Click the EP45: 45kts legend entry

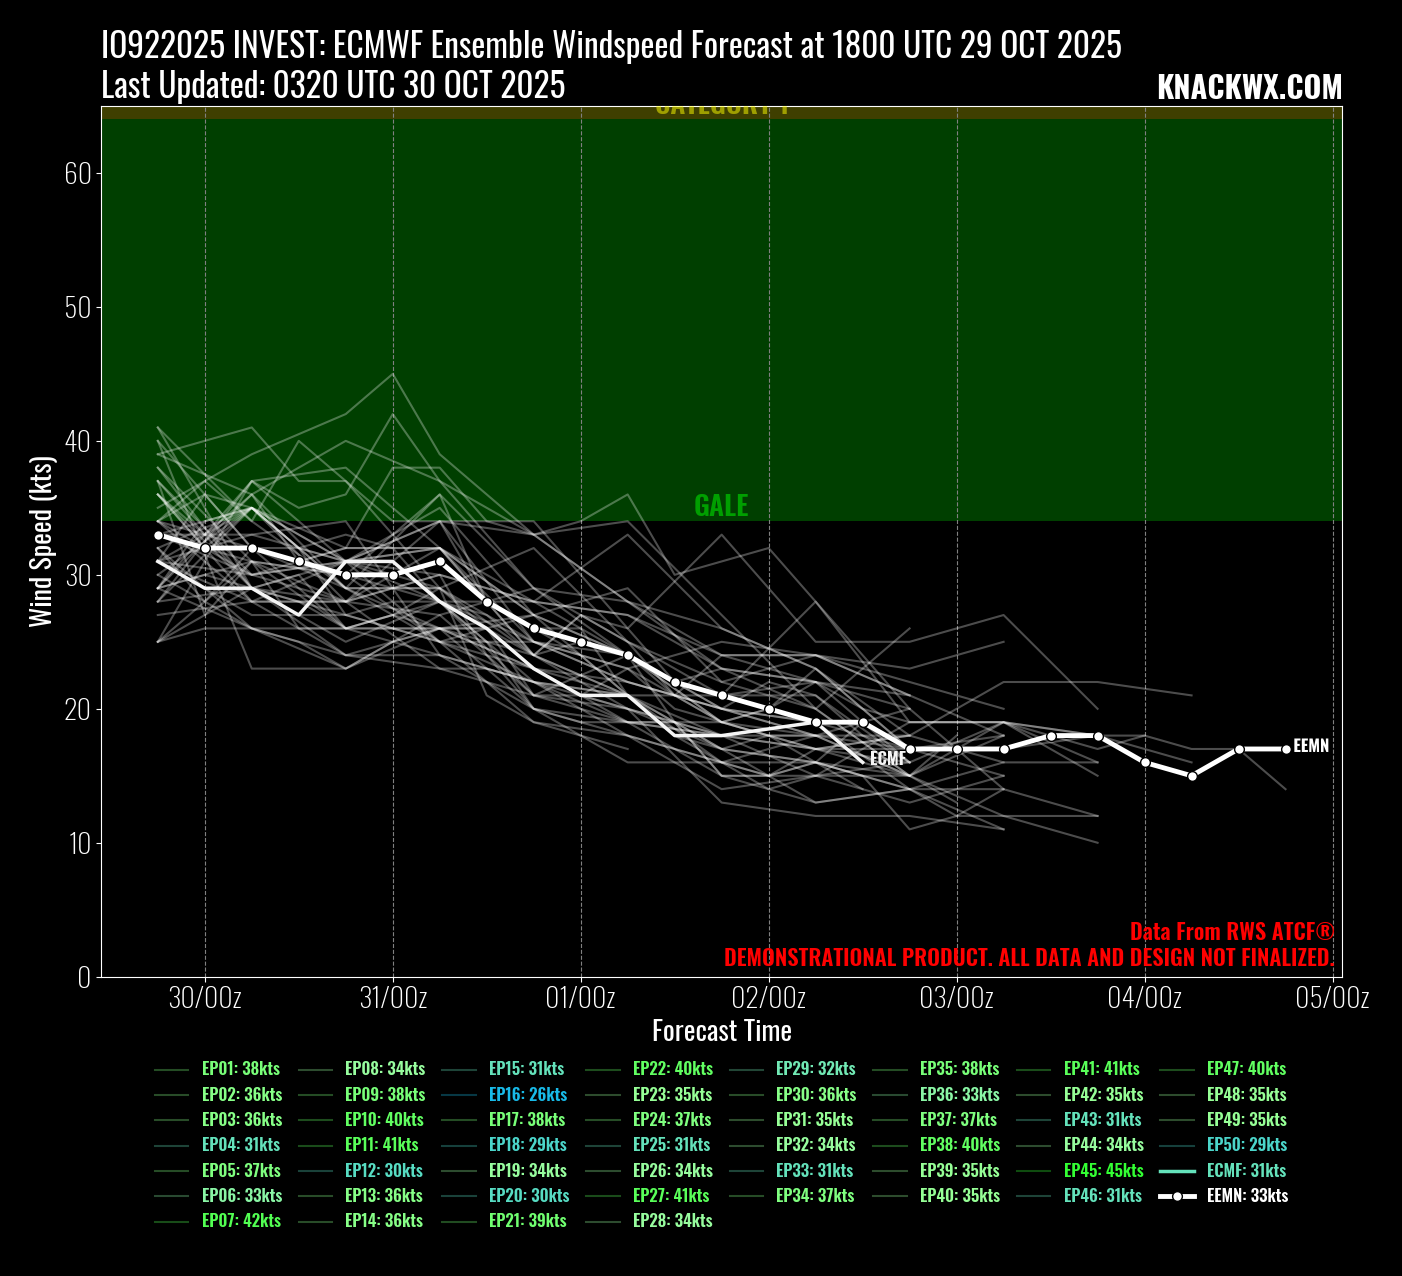(x=1103, y=1170)
